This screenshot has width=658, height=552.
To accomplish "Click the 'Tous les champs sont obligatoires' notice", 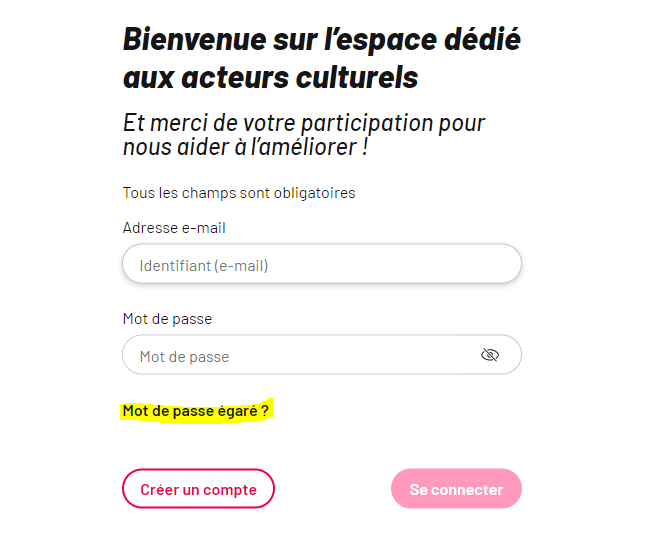I will [x=239, y=193].
